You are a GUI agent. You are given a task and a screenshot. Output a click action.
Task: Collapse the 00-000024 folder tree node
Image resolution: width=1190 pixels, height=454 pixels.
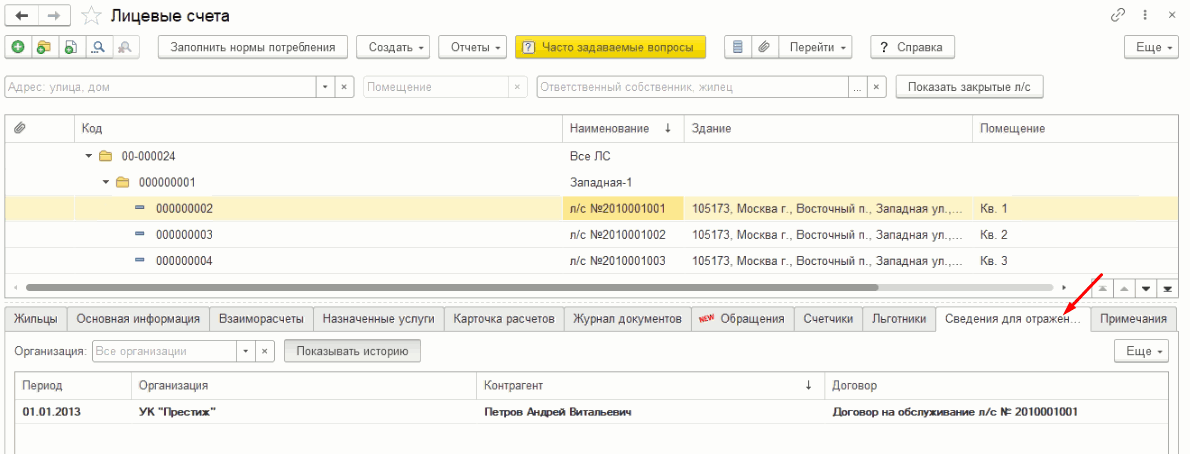pos(89,157)
